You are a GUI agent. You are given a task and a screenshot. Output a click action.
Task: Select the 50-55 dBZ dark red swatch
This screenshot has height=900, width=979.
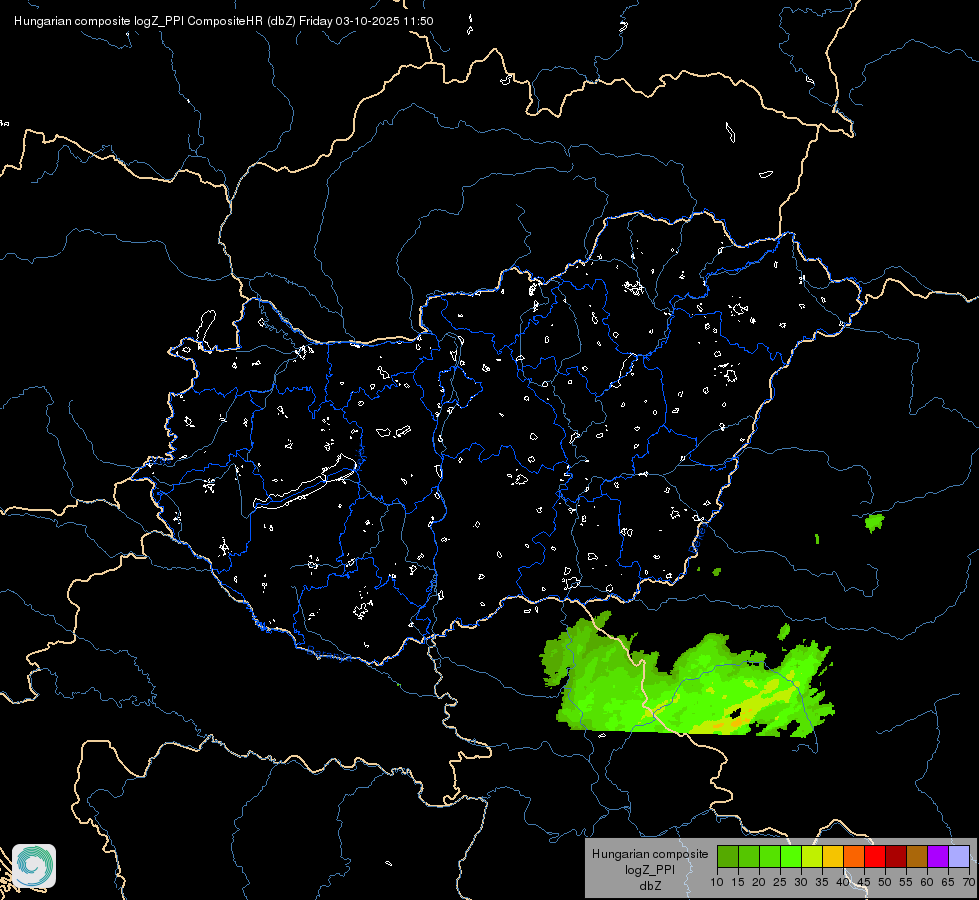click(x=896, y=856)
